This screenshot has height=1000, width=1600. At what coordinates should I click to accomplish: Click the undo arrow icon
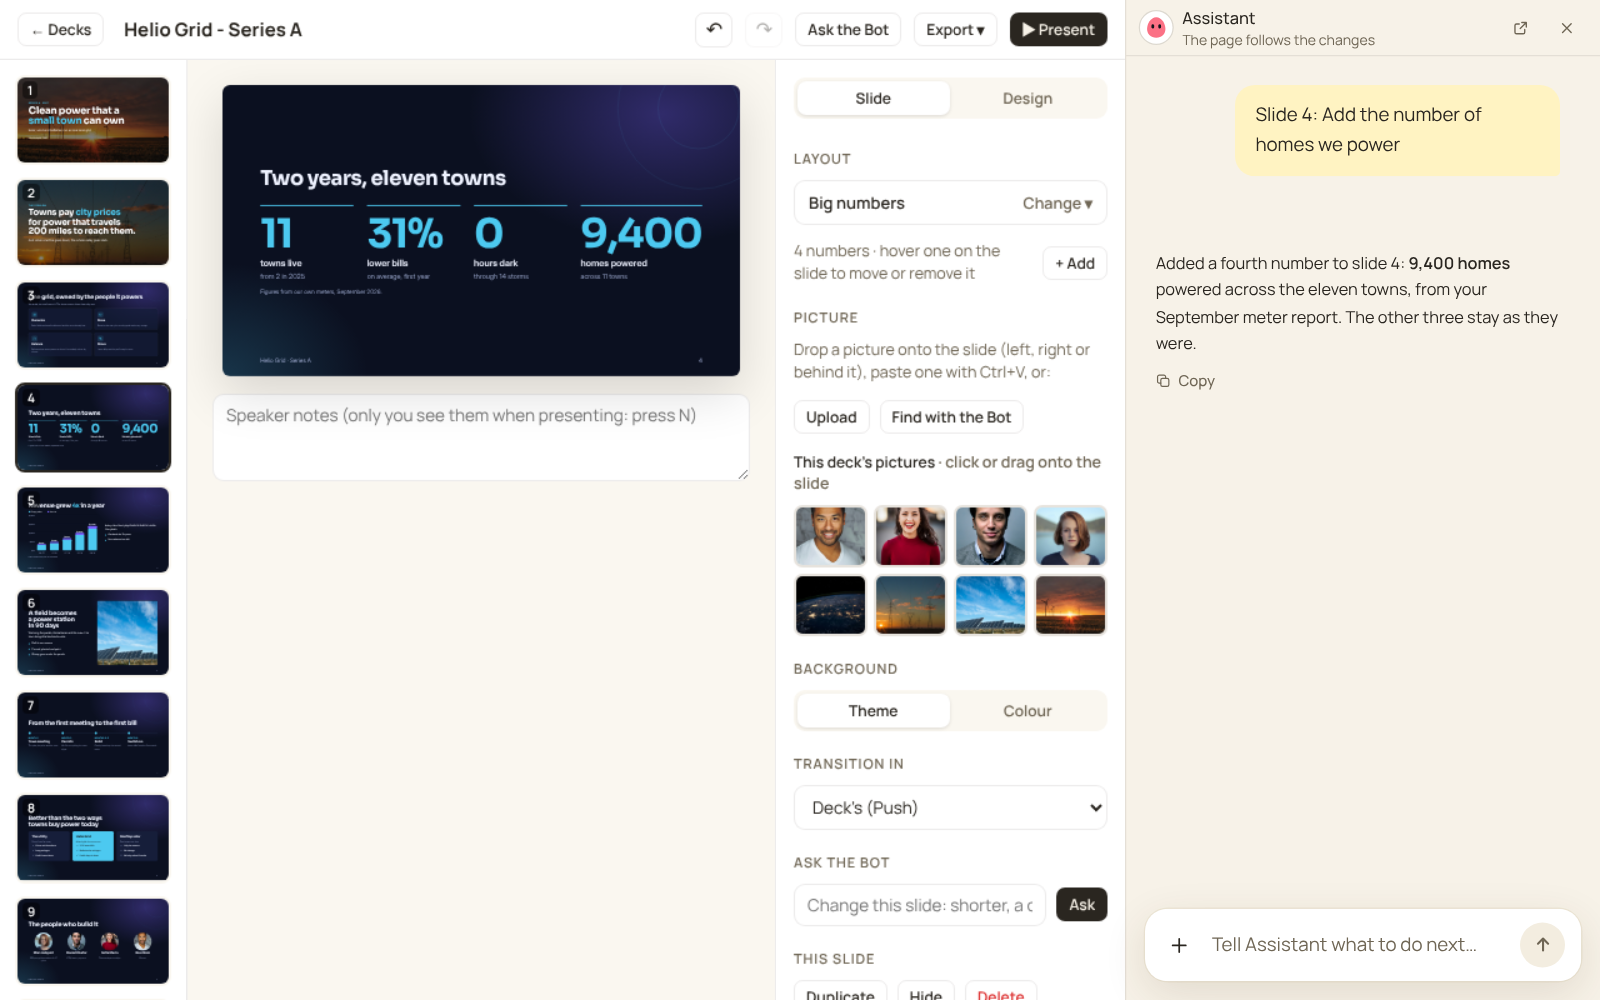(x=714, y=29)
